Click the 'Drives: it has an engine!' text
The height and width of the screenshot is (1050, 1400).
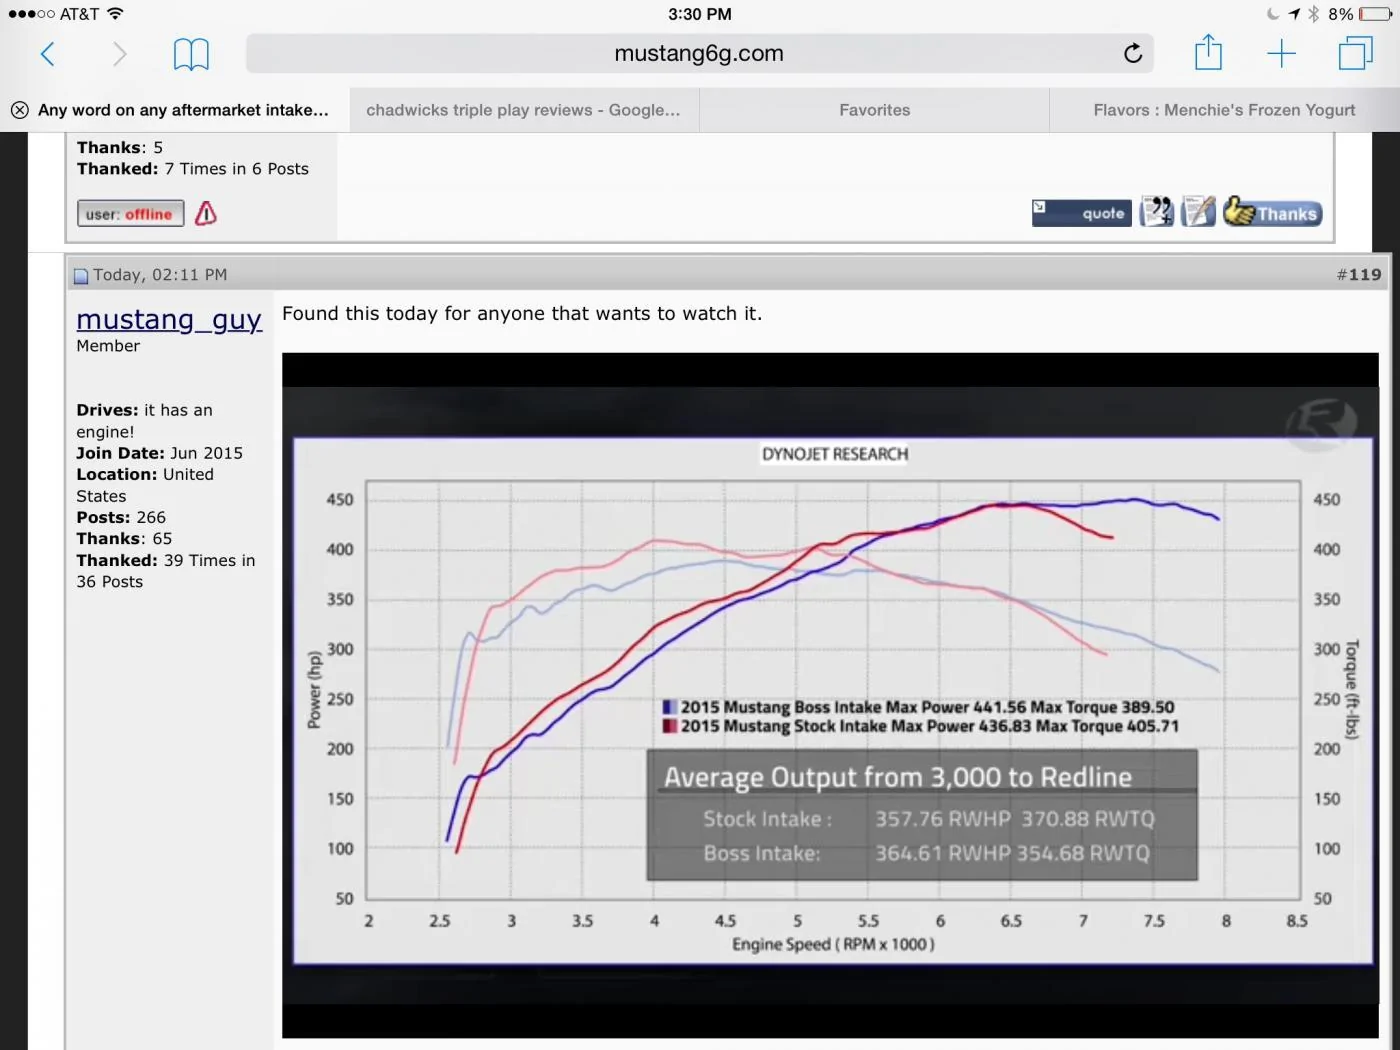[145, 421]
